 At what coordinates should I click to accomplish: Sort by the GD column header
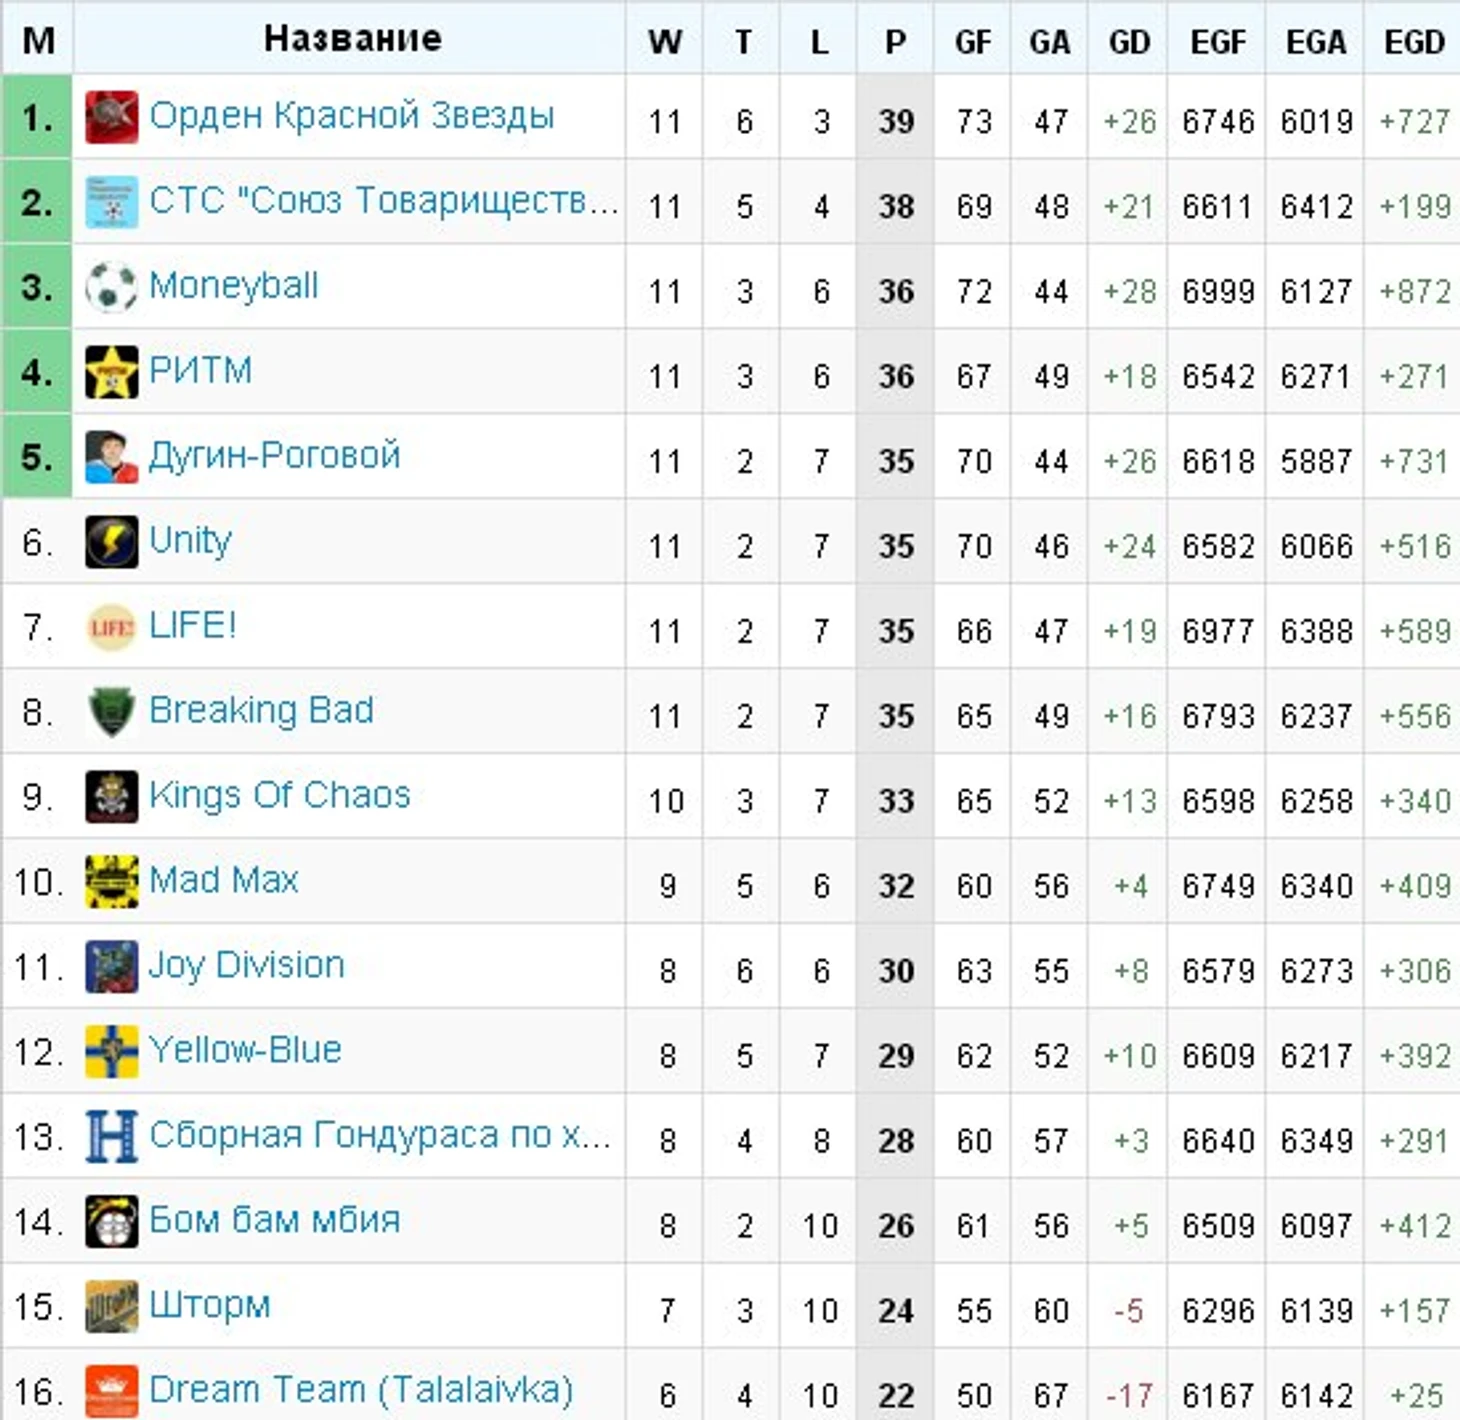pyautogui.click(x=1128, y=41)
